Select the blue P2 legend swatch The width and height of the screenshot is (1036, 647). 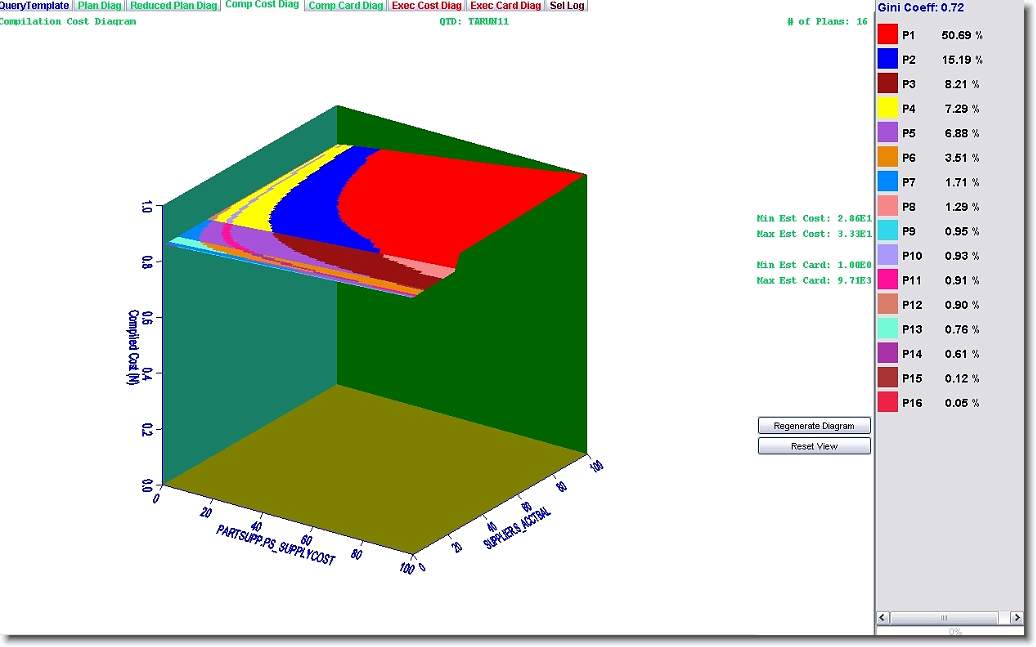point(887,59)
